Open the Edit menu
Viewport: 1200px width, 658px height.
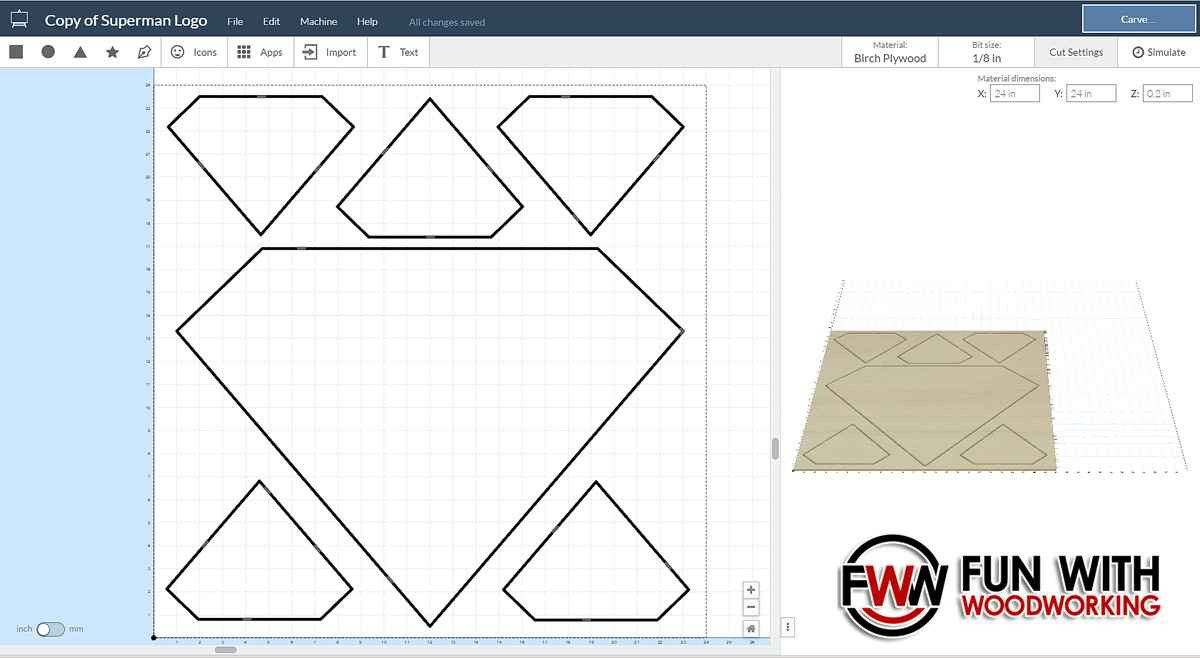click(x=271, y=21)
